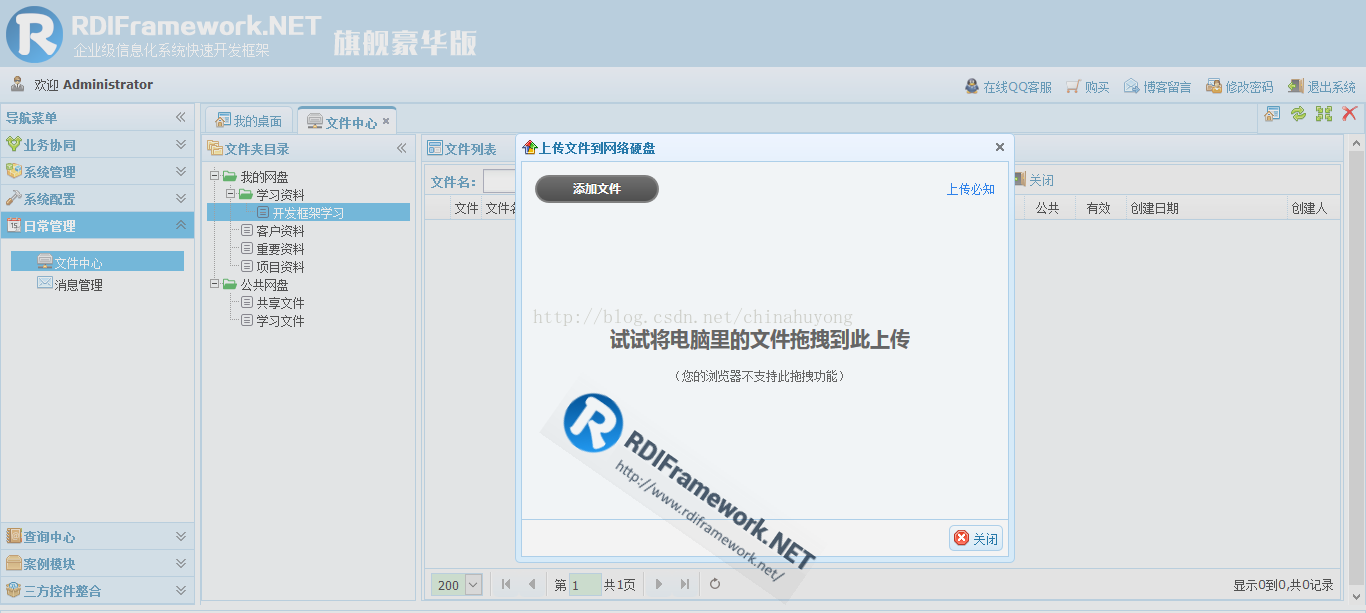Click the 关闭 toolbar button behind the dialog
The width and height of the screenshot is (1366, 613).
click(1034, 180)
